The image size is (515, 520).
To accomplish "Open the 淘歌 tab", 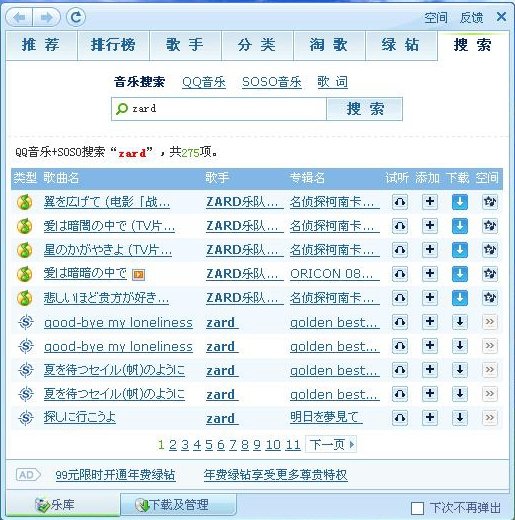I will point(329,45).
